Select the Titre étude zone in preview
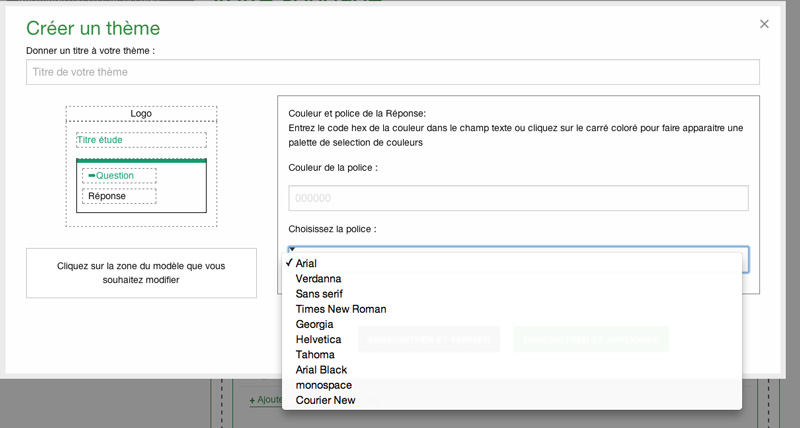 click(141, 140)
